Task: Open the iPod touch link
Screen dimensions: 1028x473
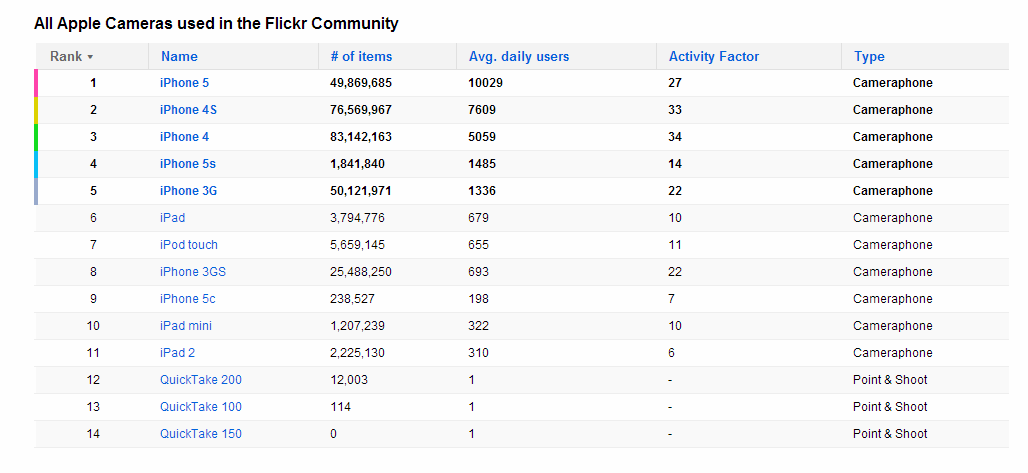Action: 189,245
